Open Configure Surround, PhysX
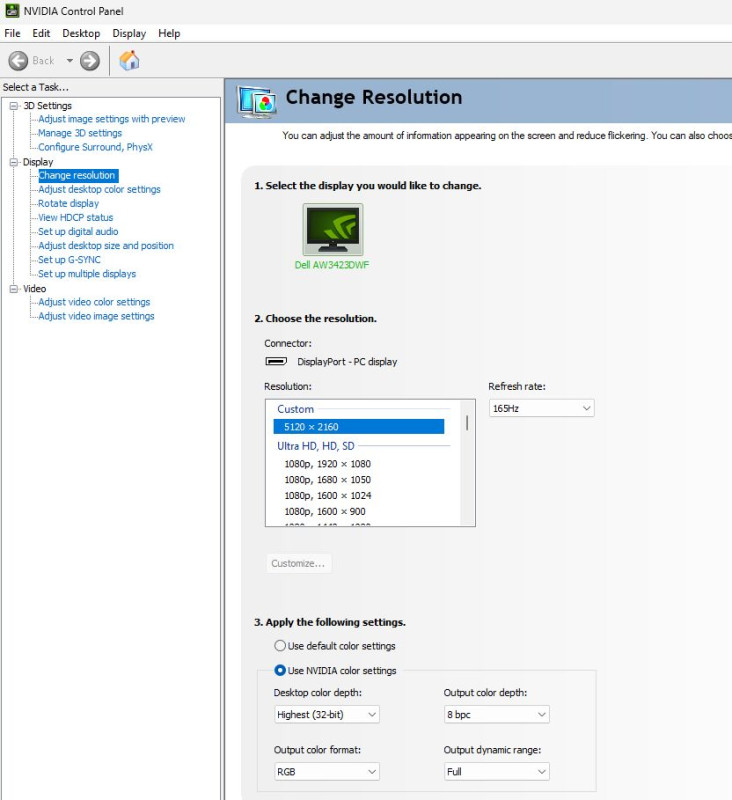The image size is (732, 800). coord(95,147)
